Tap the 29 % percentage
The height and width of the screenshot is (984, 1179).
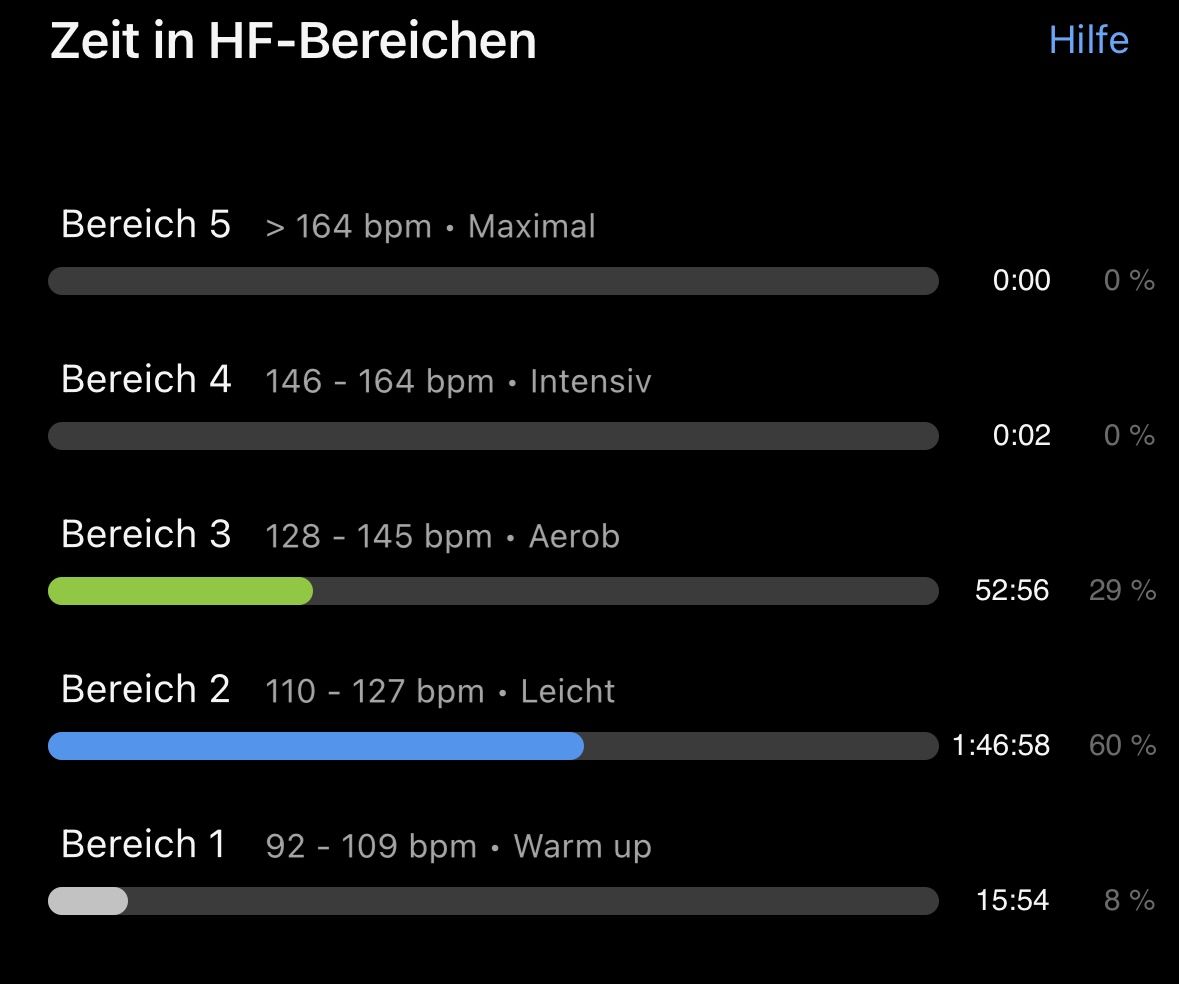[x=1121, y=591]
